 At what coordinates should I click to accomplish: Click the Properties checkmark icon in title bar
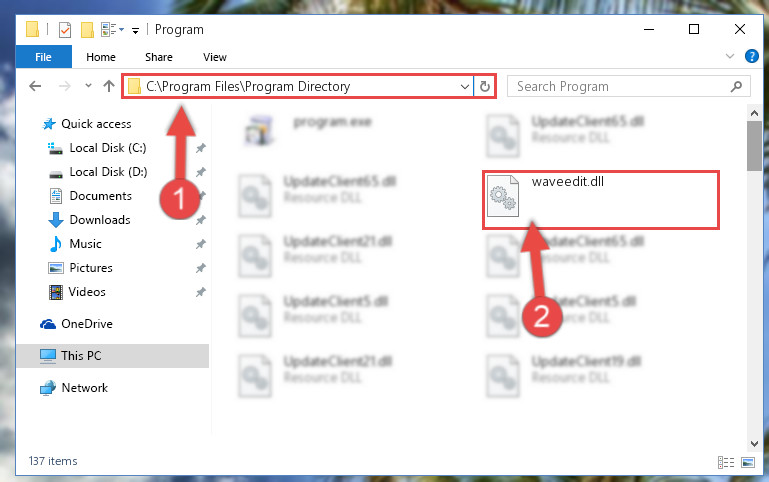pyautogui.click(x=65, y=30)
